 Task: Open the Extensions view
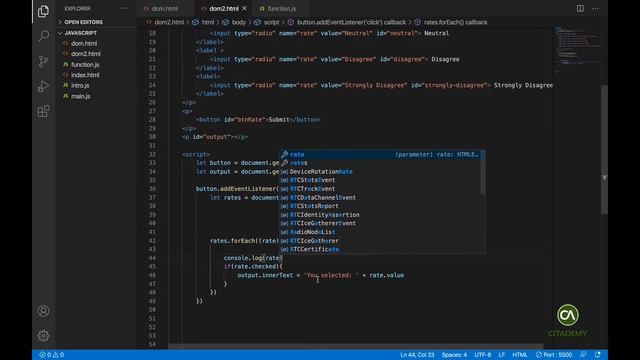[x=43, y=111]
